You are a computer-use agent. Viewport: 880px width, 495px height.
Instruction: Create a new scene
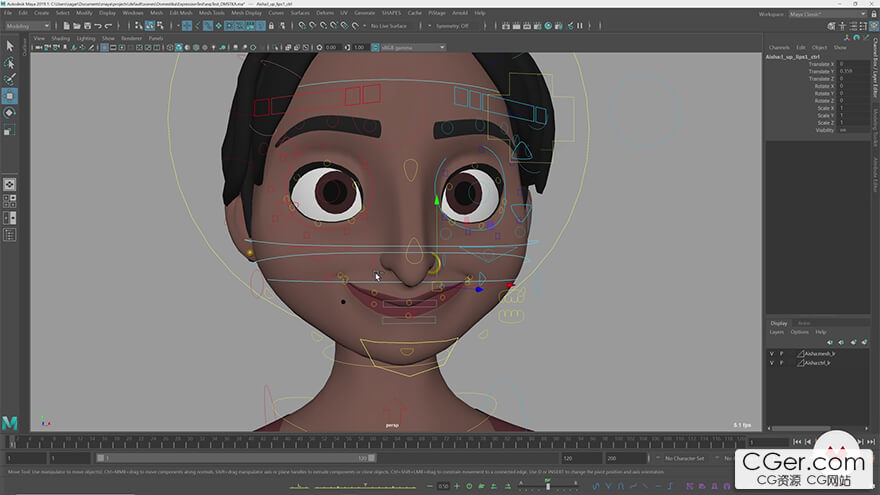66,26
